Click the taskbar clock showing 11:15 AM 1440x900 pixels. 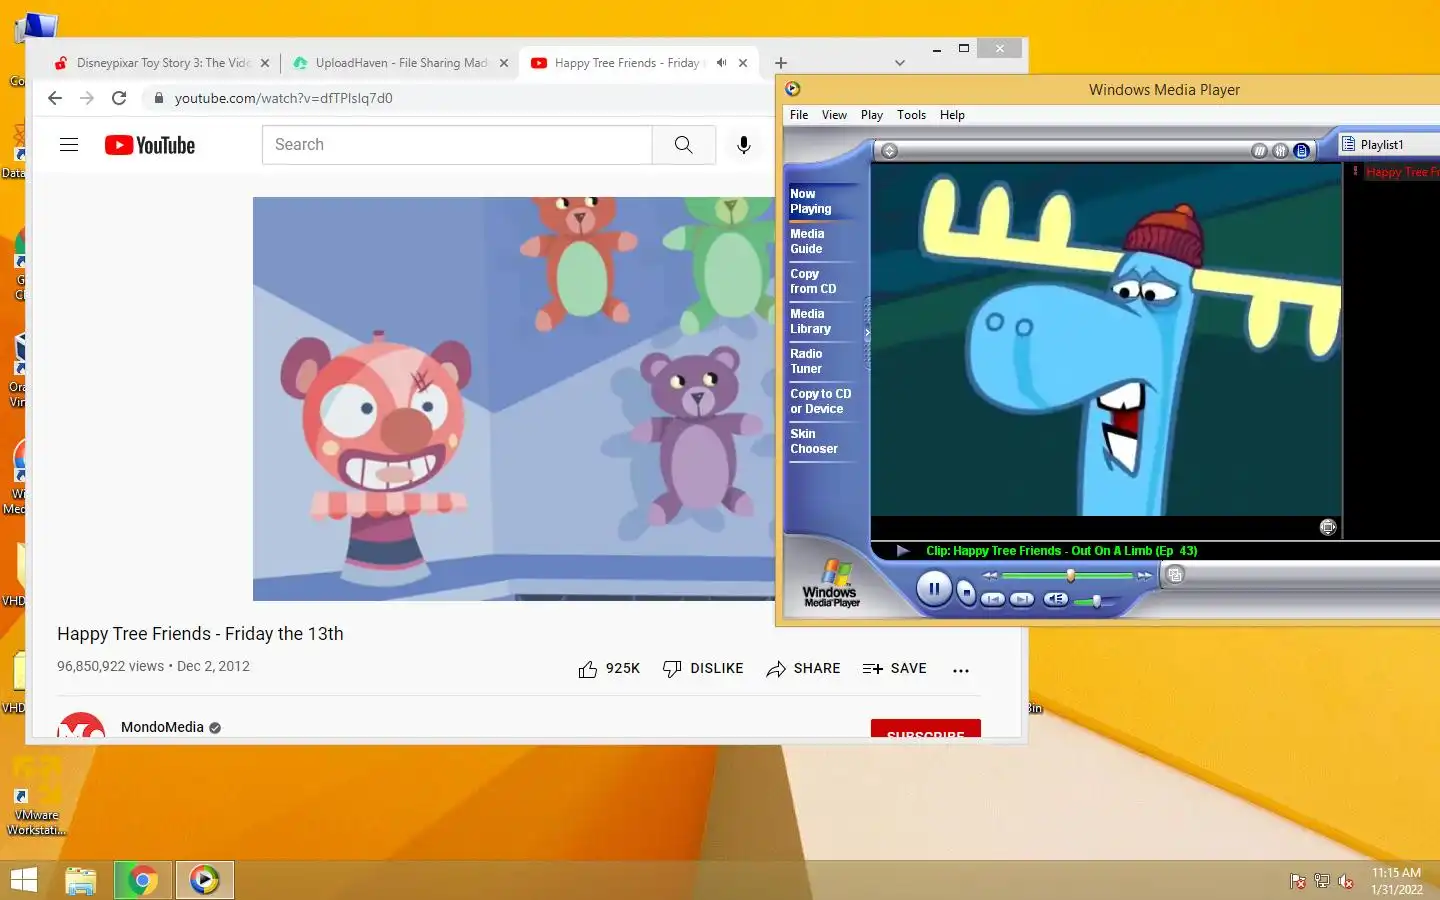point(1396,881)
